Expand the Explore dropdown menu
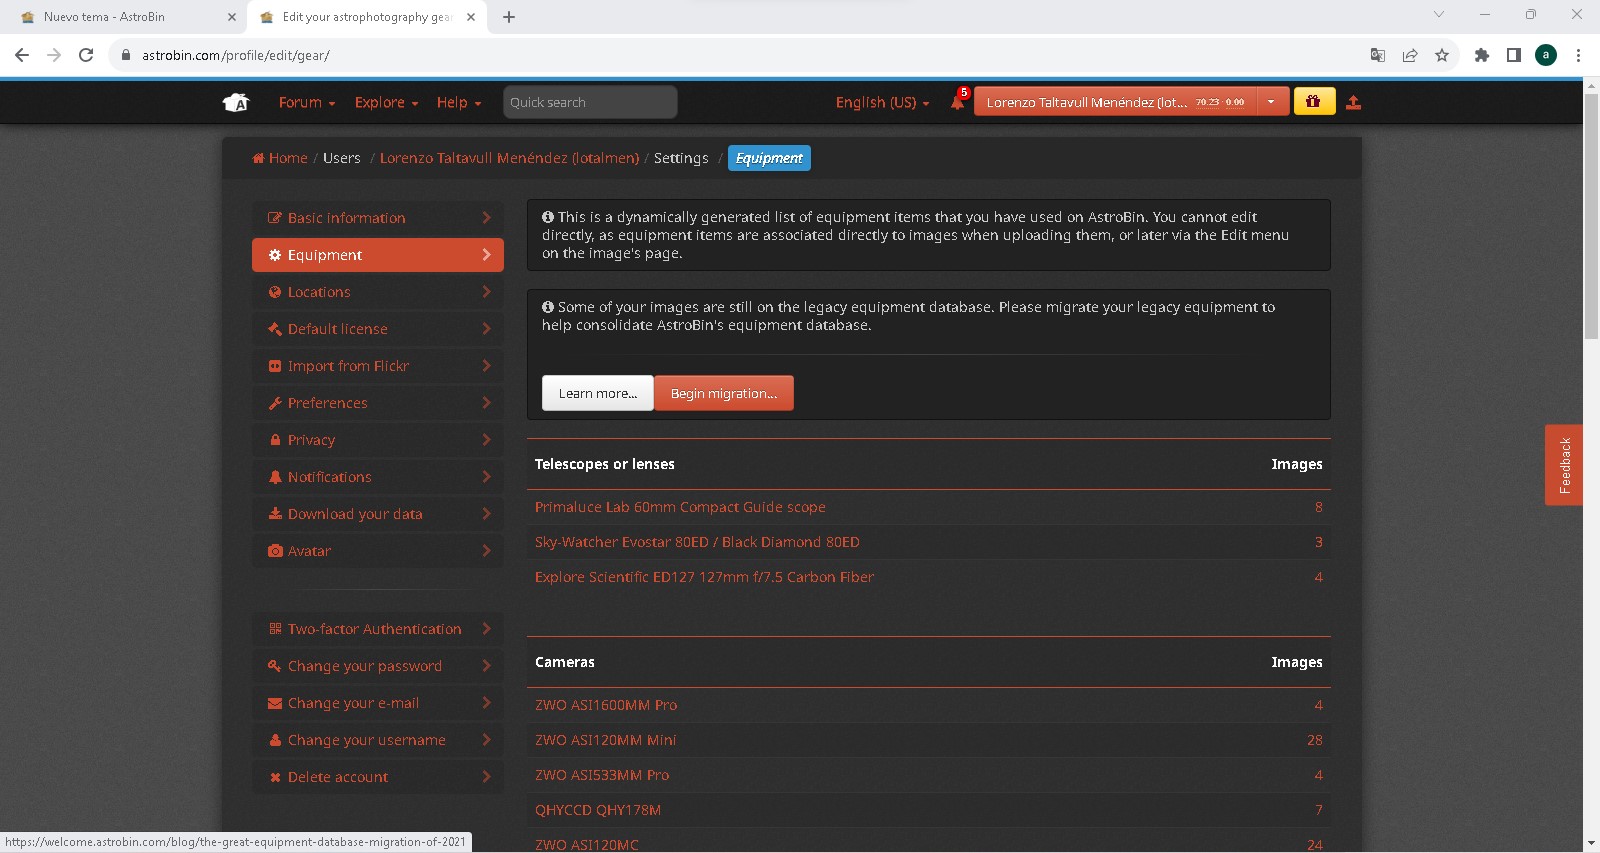 pos(386,102)
